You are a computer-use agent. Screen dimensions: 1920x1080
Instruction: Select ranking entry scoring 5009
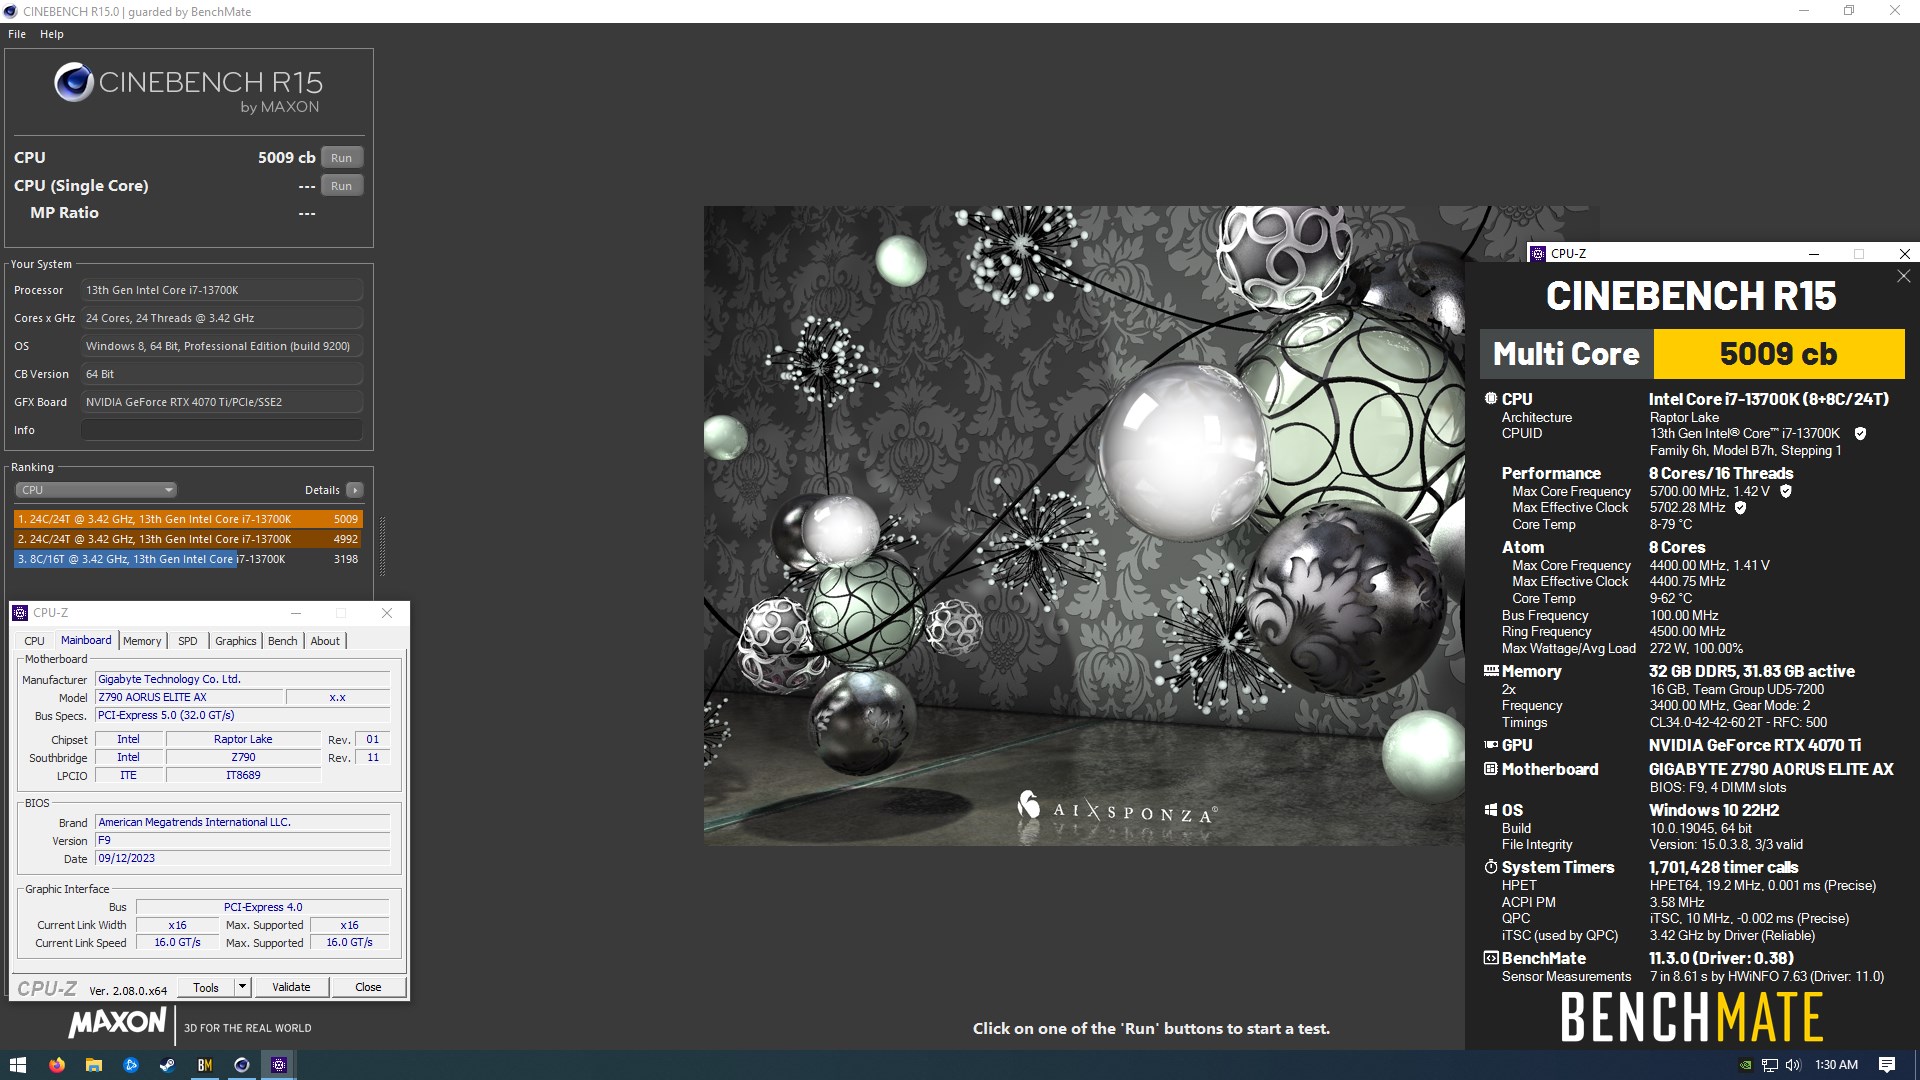[188, 519]
